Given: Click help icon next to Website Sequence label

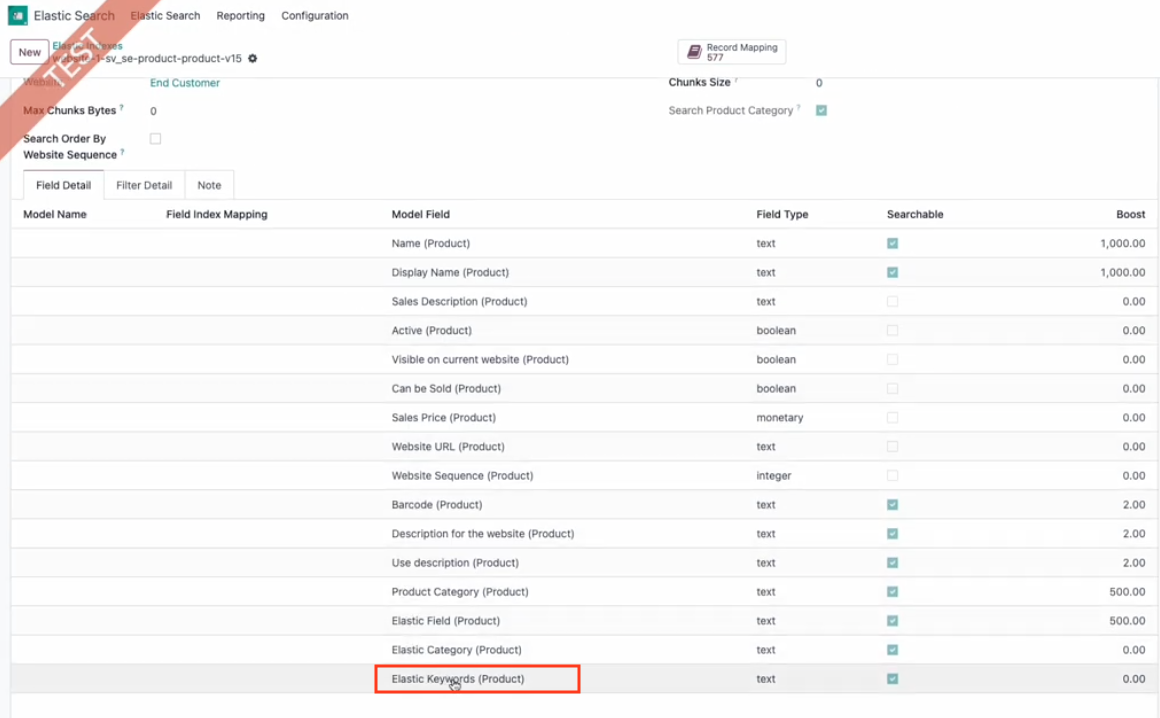Looking at the screenshot, I should click(122, 153).
